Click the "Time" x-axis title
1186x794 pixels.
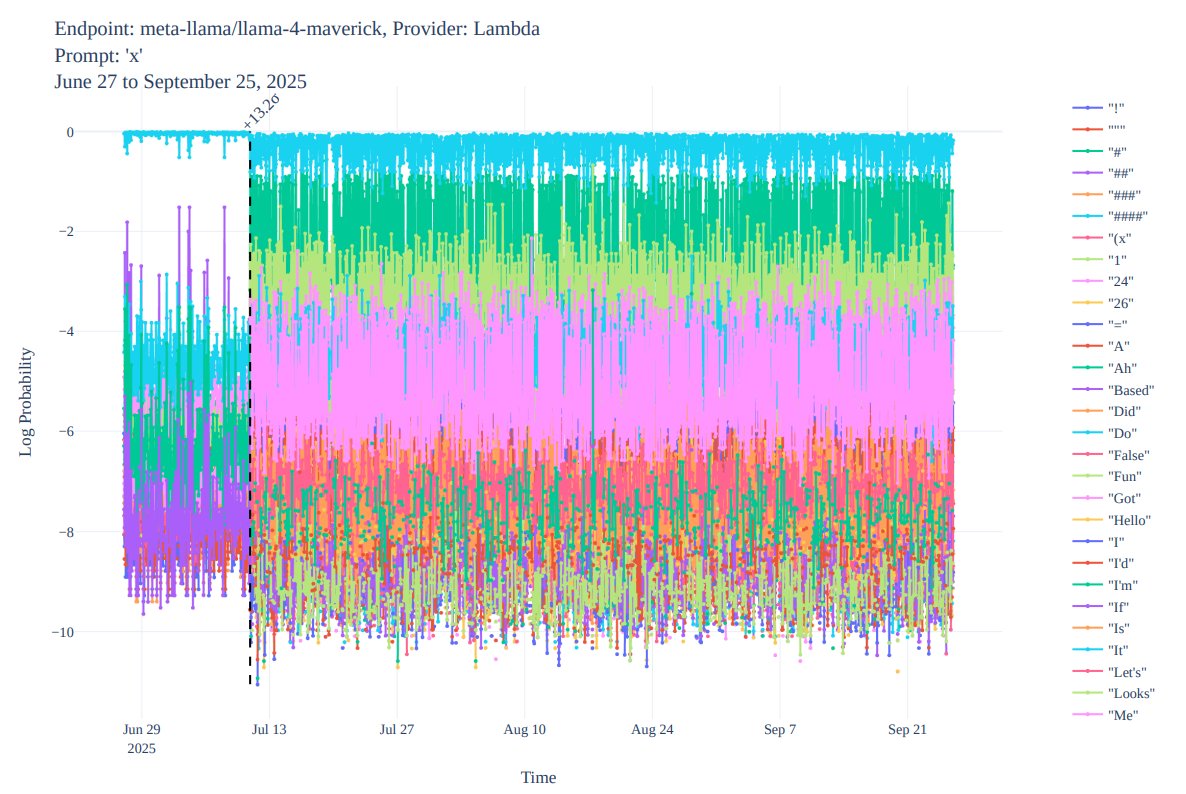[538, 777]
